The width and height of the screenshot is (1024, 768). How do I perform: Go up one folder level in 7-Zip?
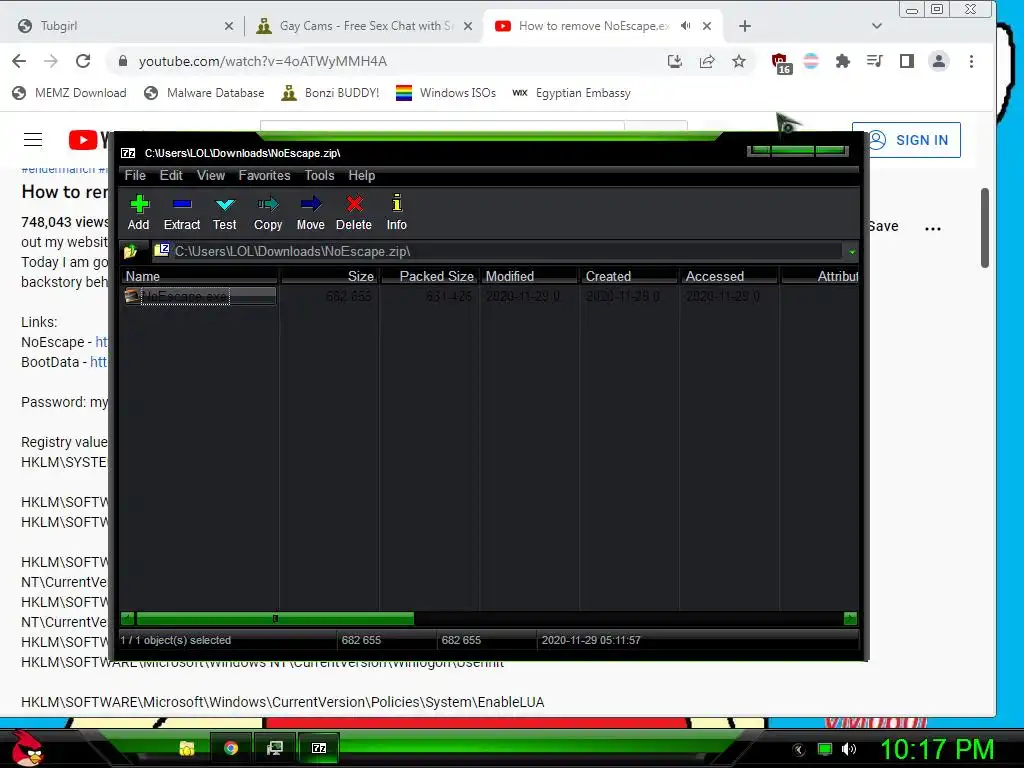[x=131, y=251]
